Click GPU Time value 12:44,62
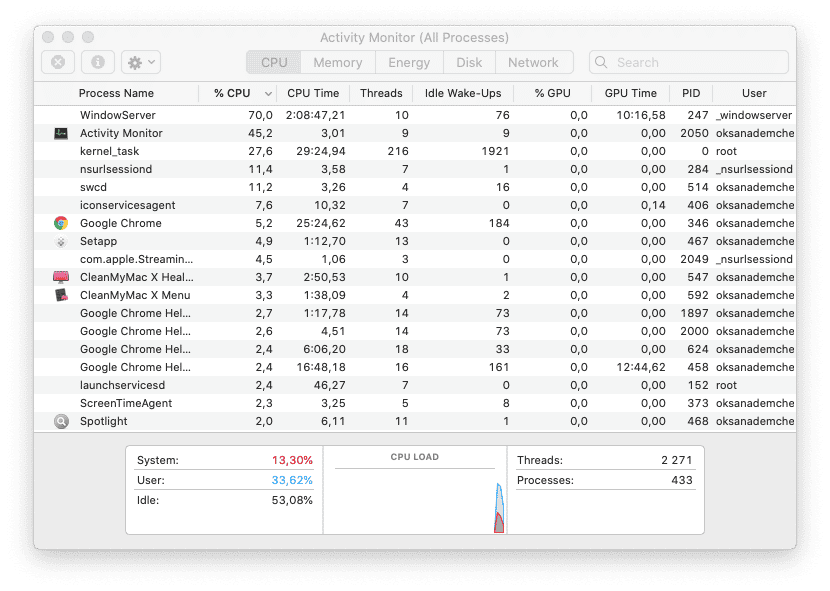The height and width of the screenshot is (591, 830). (641, 368)
